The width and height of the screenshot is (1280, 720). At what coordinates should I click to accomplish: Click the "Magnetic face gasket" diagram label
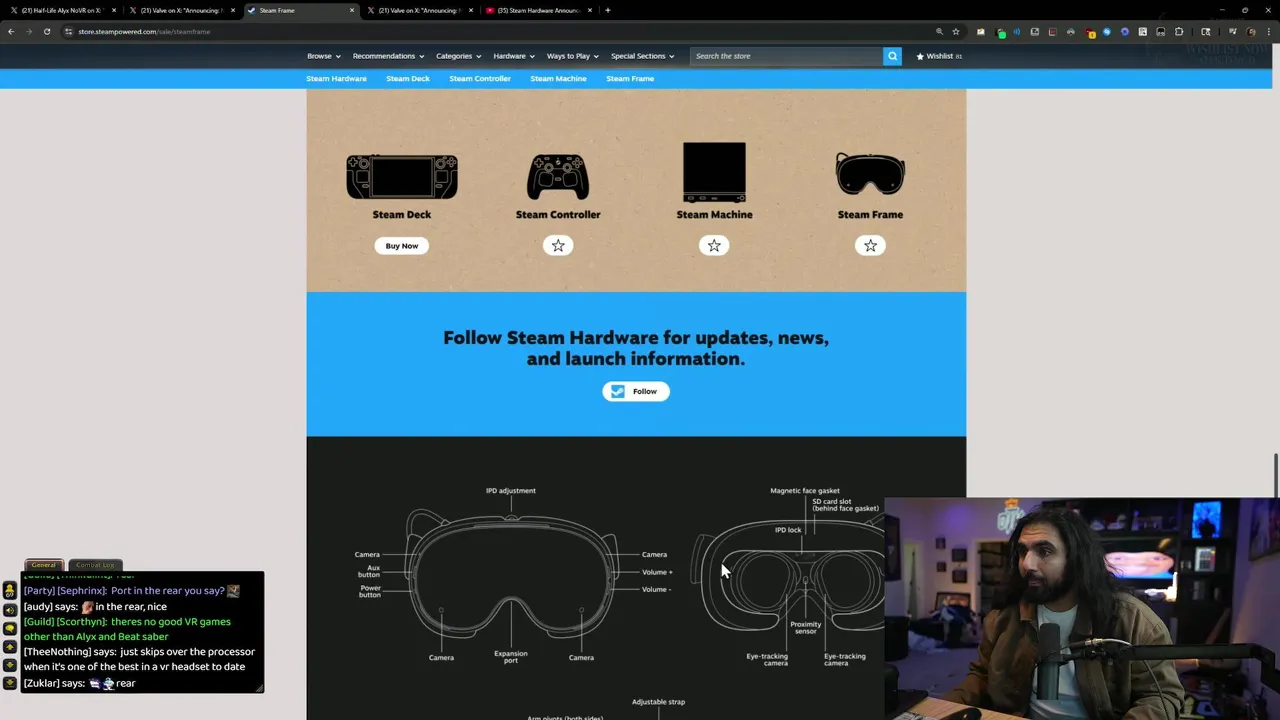[x=805, y=491]
